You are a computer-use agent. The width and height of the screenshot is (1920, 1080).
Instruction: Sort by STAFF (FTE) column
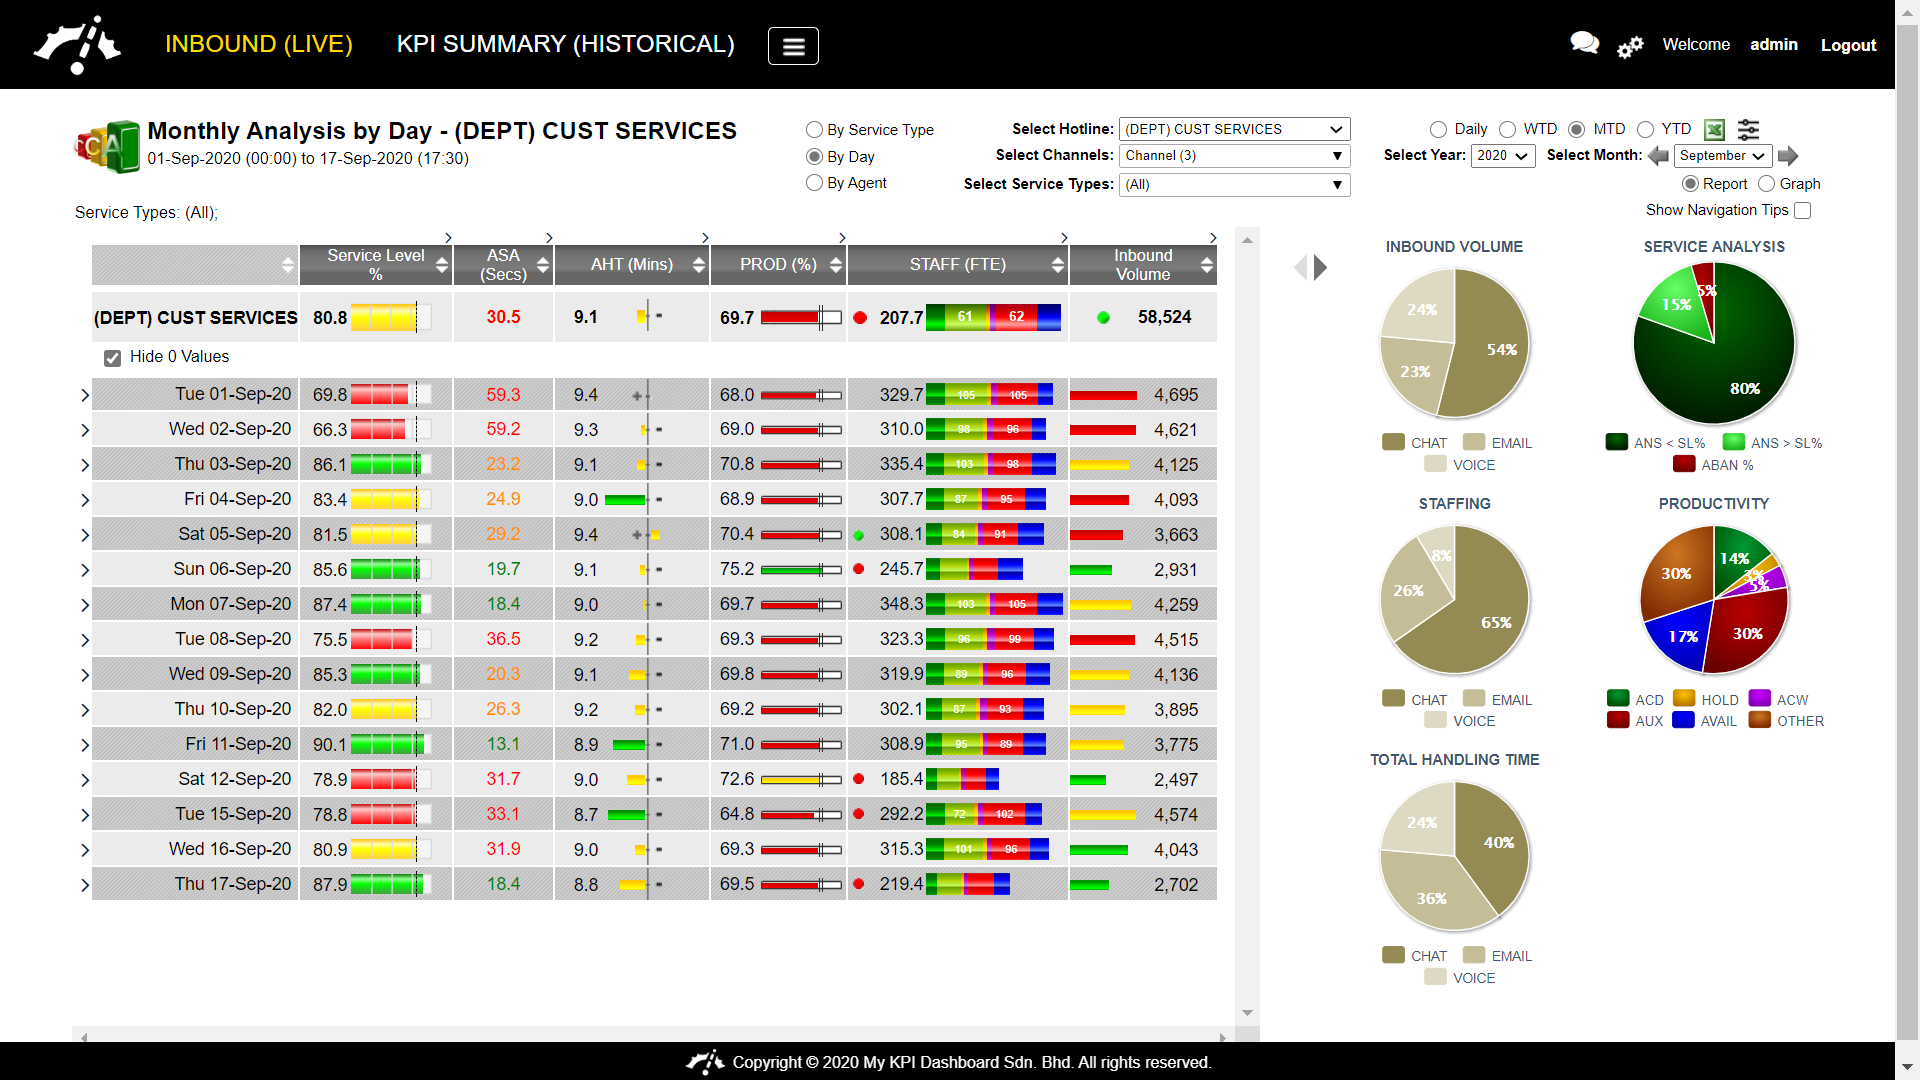coord(1058,265)
